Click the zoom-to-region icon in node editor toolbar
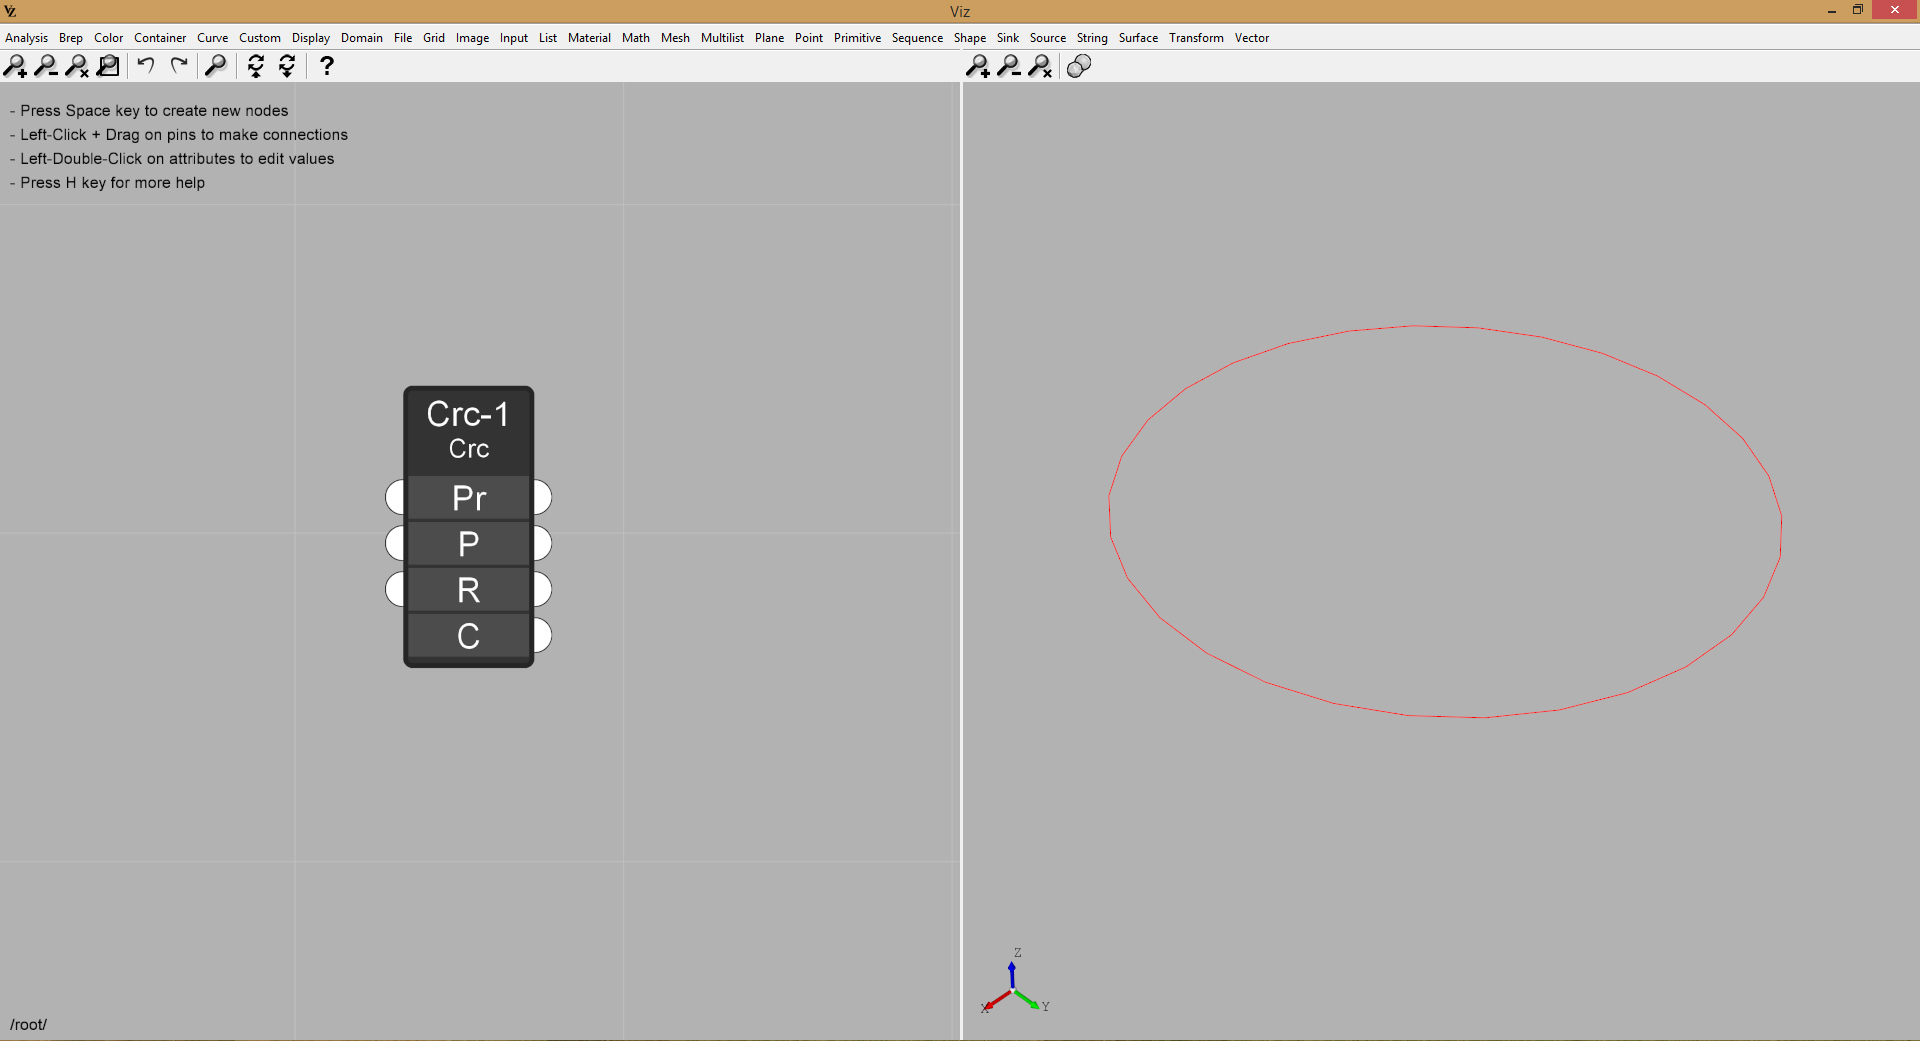Image resolution: width=1920 pixels, height=1041 pixels. 108,66
